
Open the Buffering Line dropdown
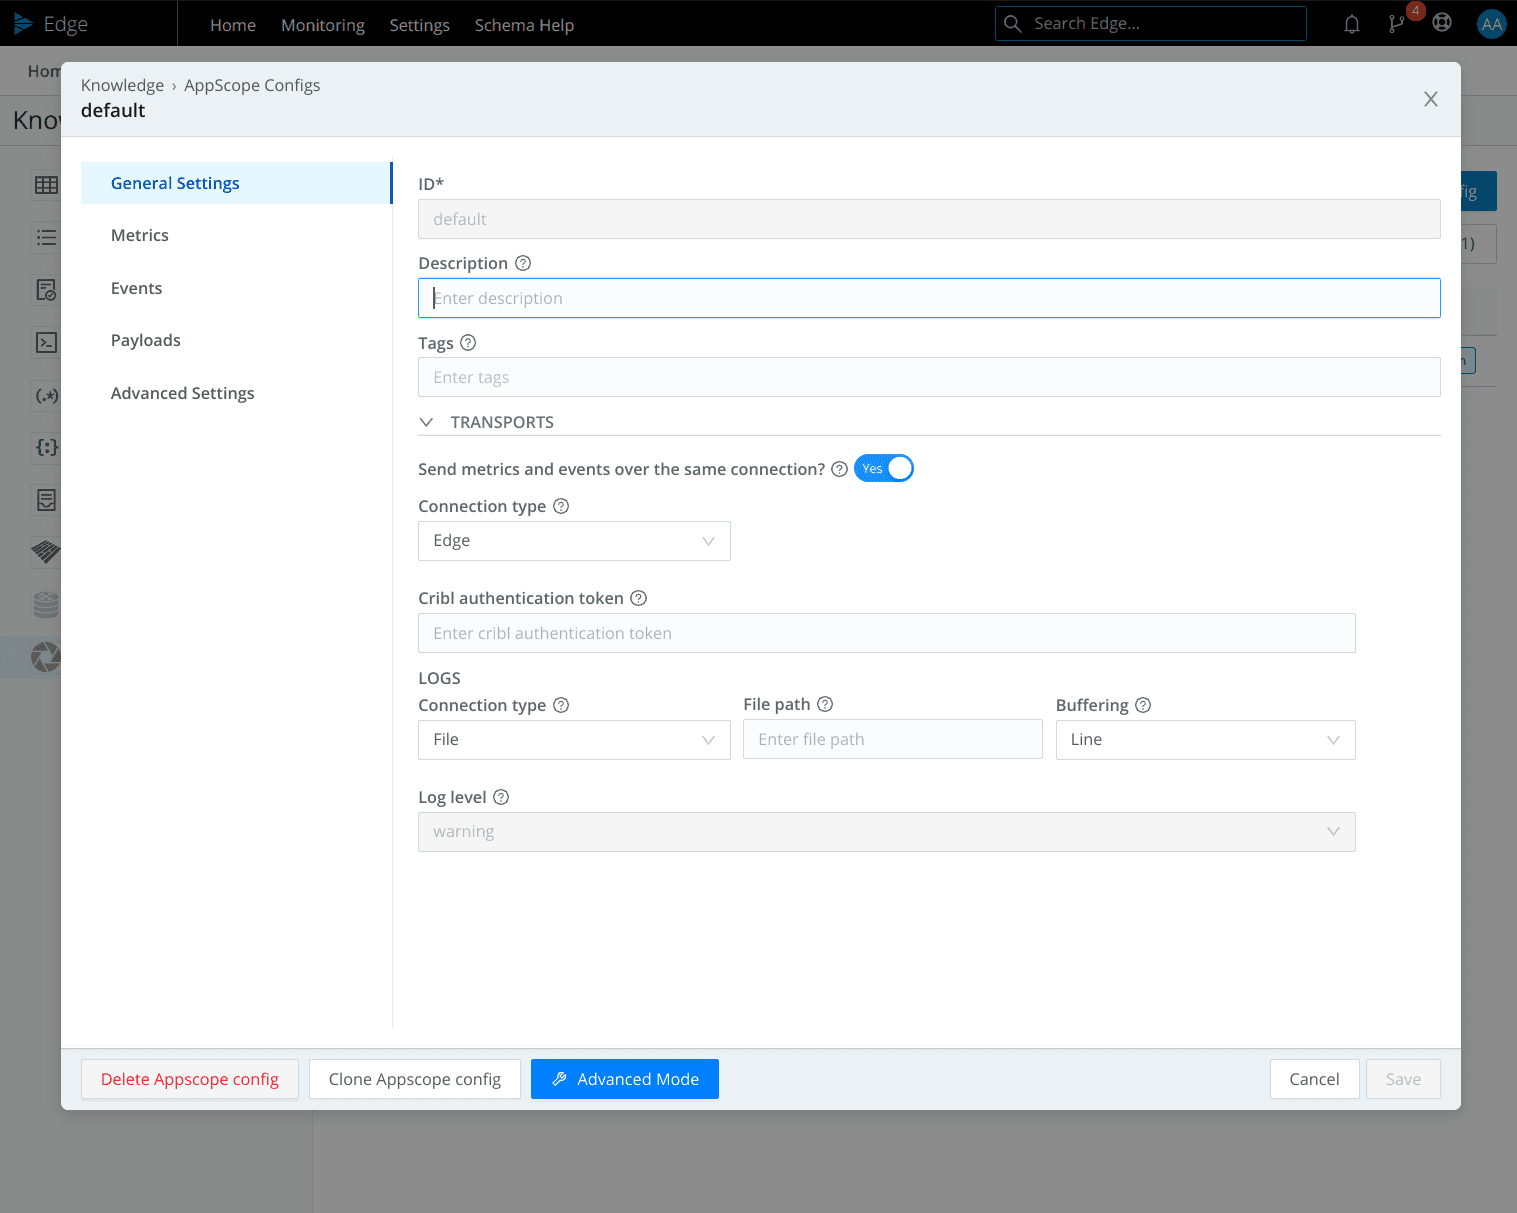tap(1205, 740)
